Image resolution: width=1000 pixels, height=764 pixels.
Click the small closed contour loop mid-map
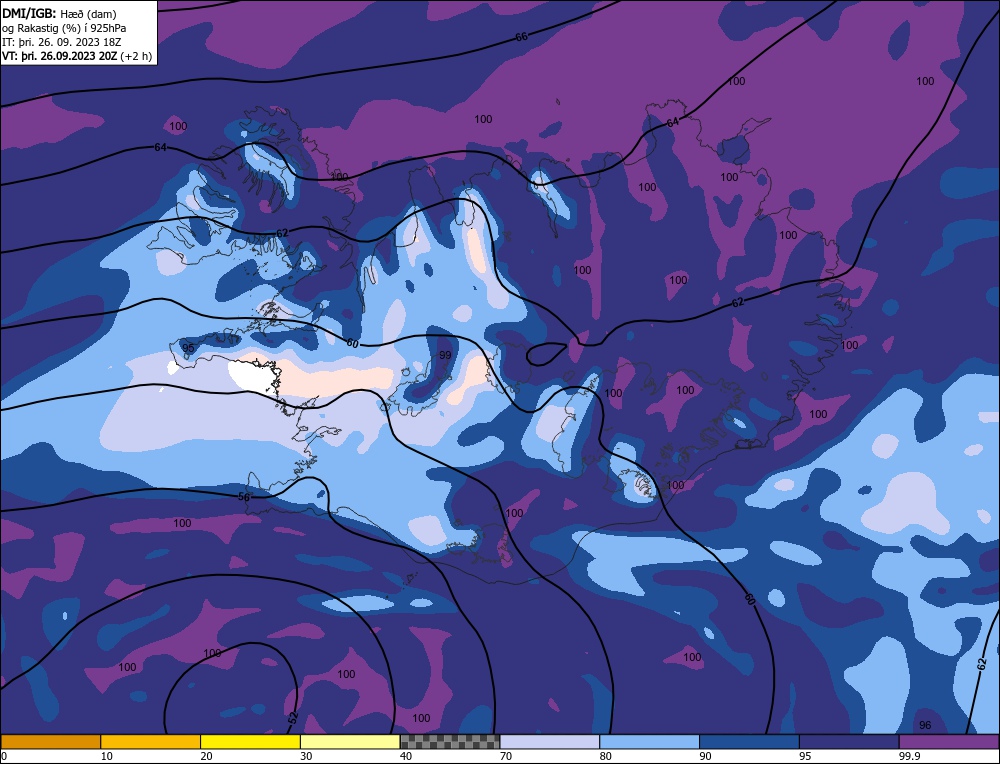click(547, 353)
